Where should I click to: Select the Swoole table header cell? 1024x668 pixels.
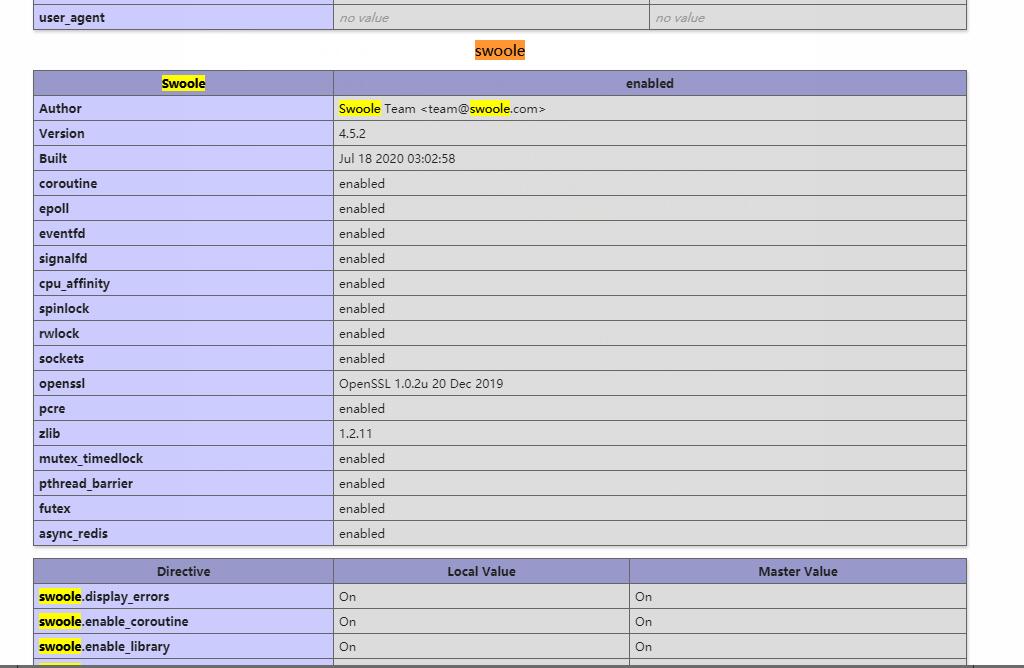click(x=184, y=83)
